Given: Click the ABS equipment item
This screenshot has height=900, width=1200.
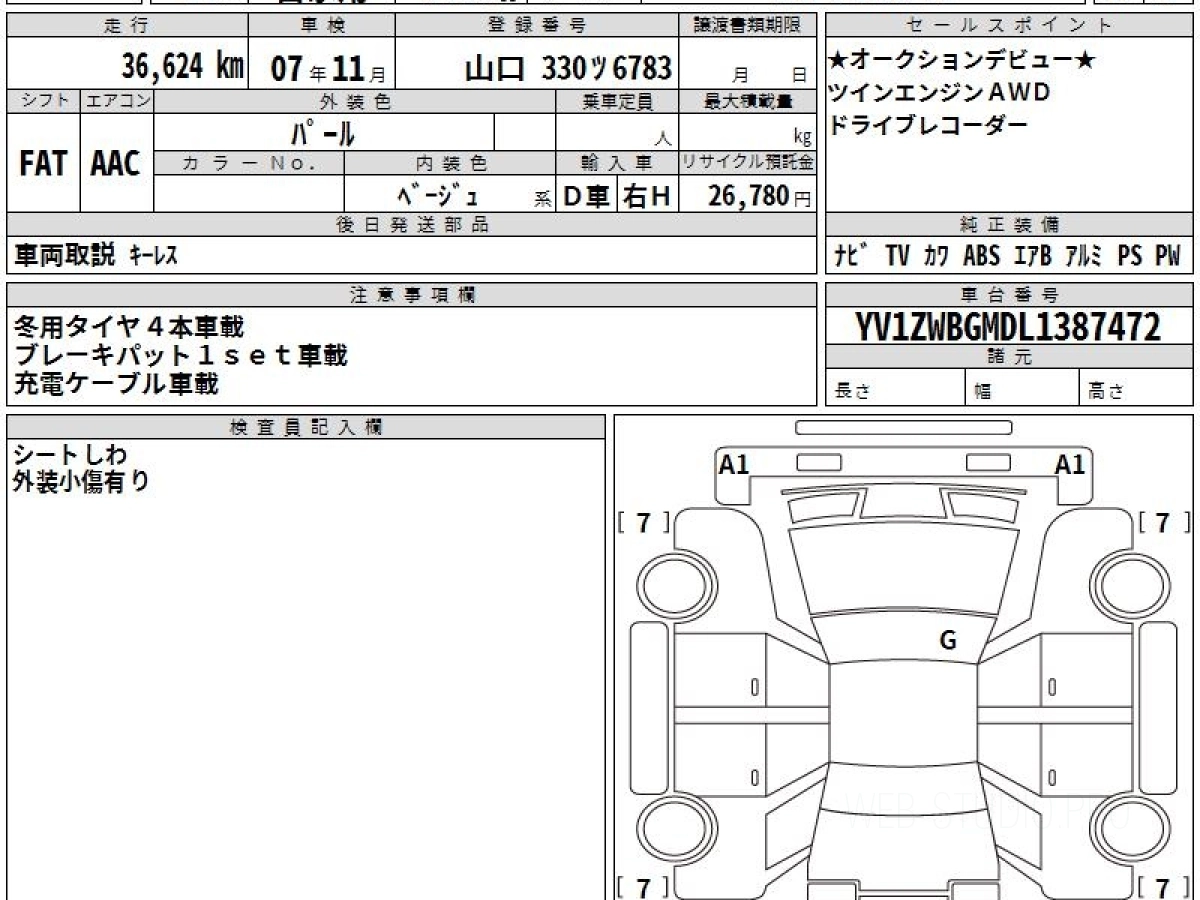Looking at the screenshot, I should [x=981, y=256].
